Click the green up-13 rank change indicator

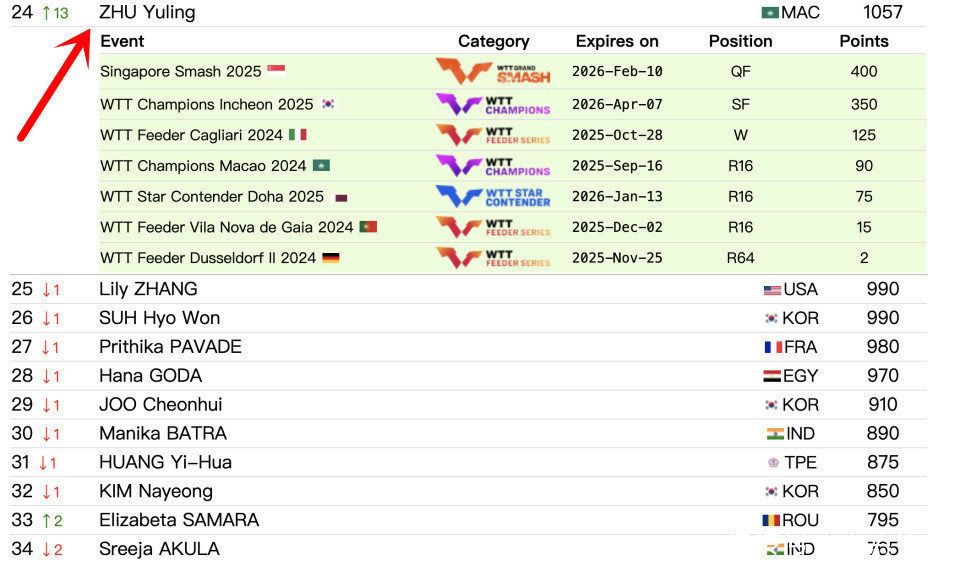[55, 13]
